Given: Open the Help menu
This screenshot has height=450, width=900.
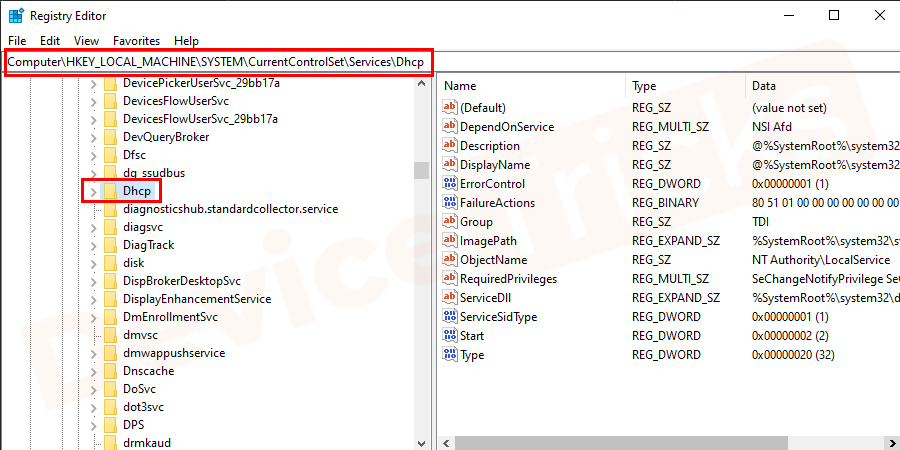Looking at the screenshot, I should tap(186, 41).
